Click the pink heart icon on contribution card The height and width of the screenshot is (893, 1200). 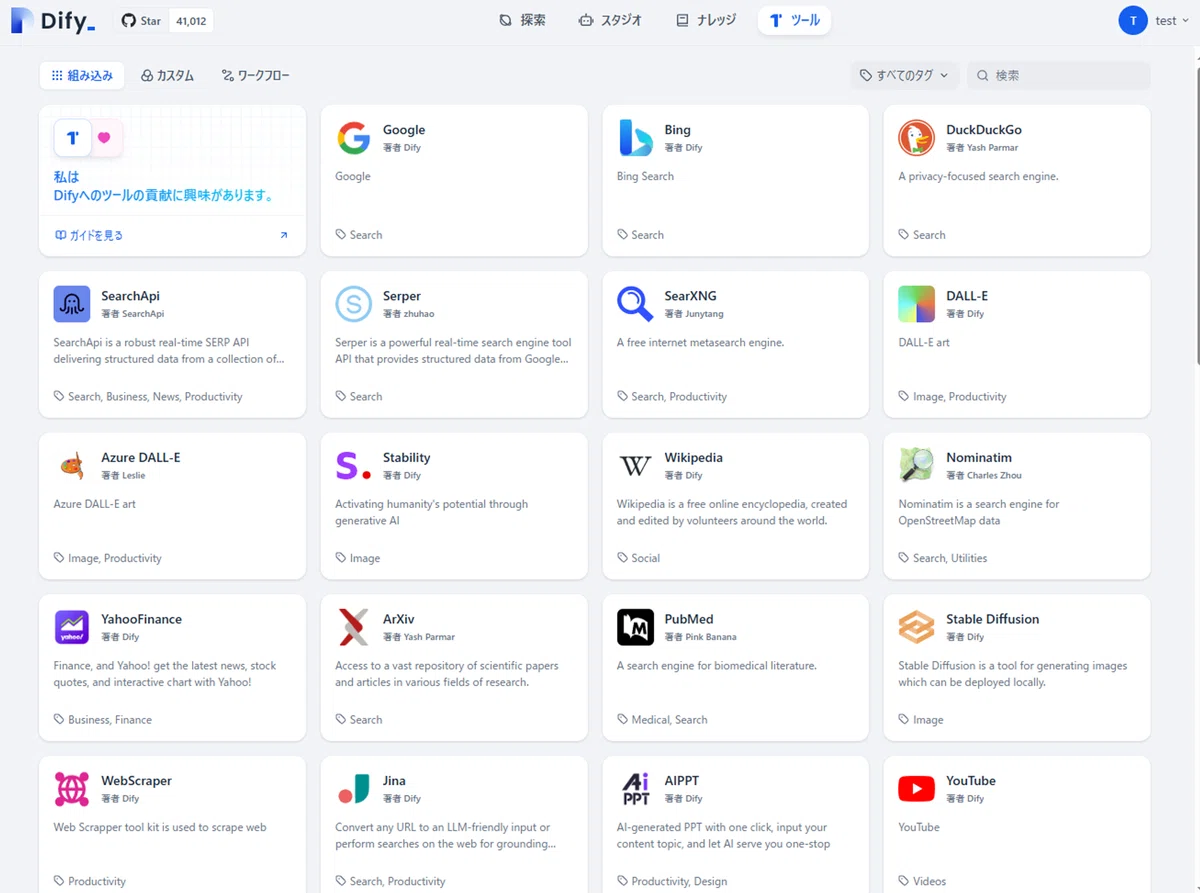(104, 138)
